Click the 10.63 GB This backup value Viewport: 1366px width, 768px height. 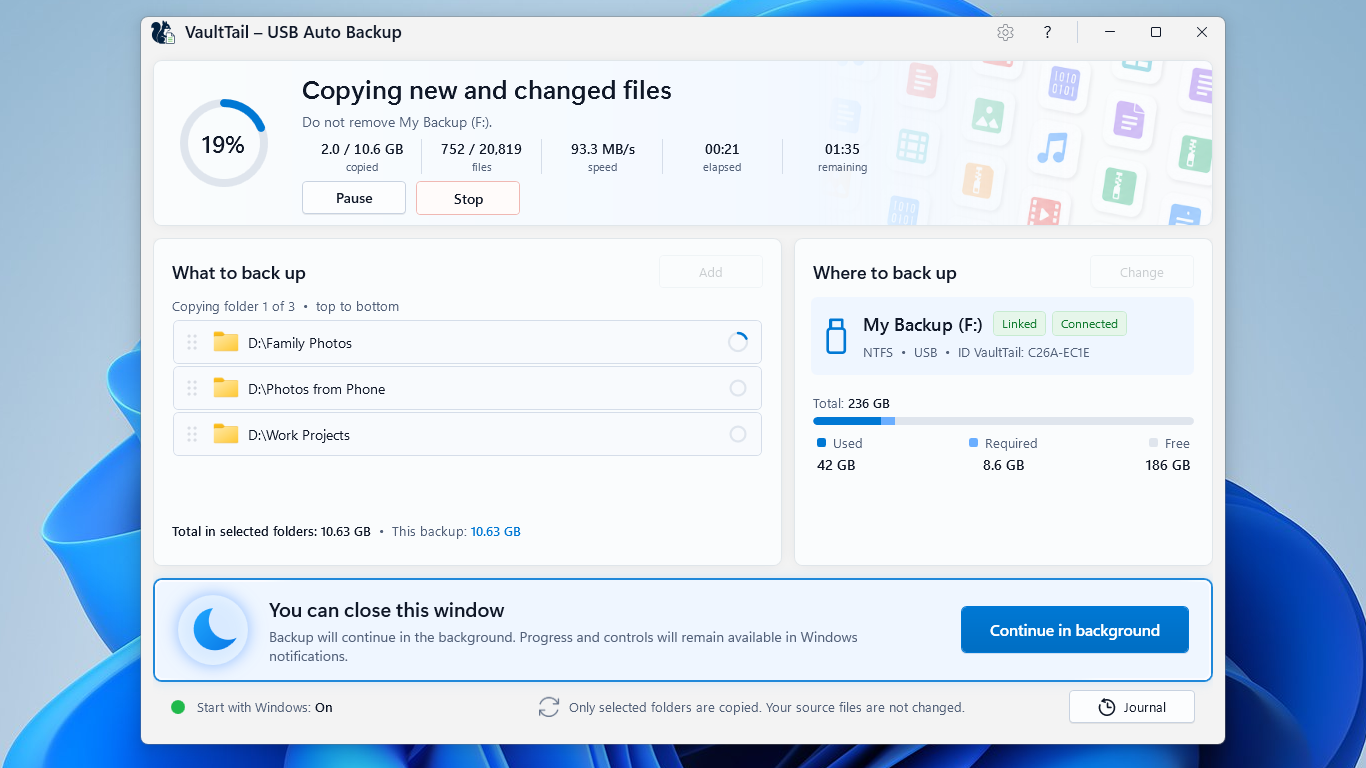click(x=496, y=532)
